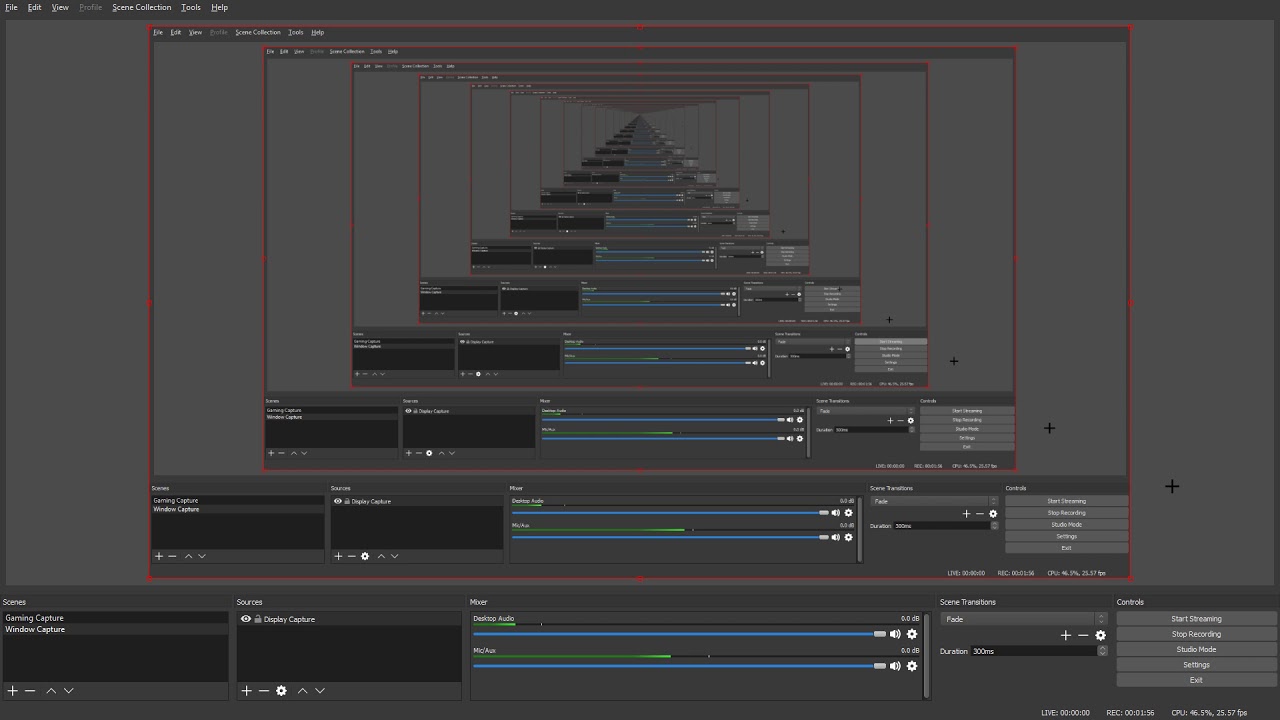1280x720 pixels.
Task: Click the Desktop Audio volume slider handle
Action: click(x=879, y=634)
